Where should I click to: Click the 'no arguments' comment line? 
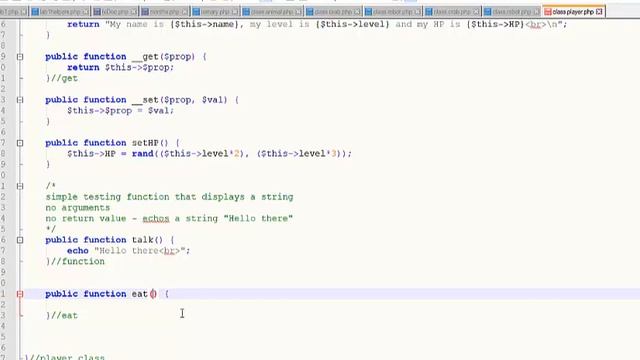78,208
